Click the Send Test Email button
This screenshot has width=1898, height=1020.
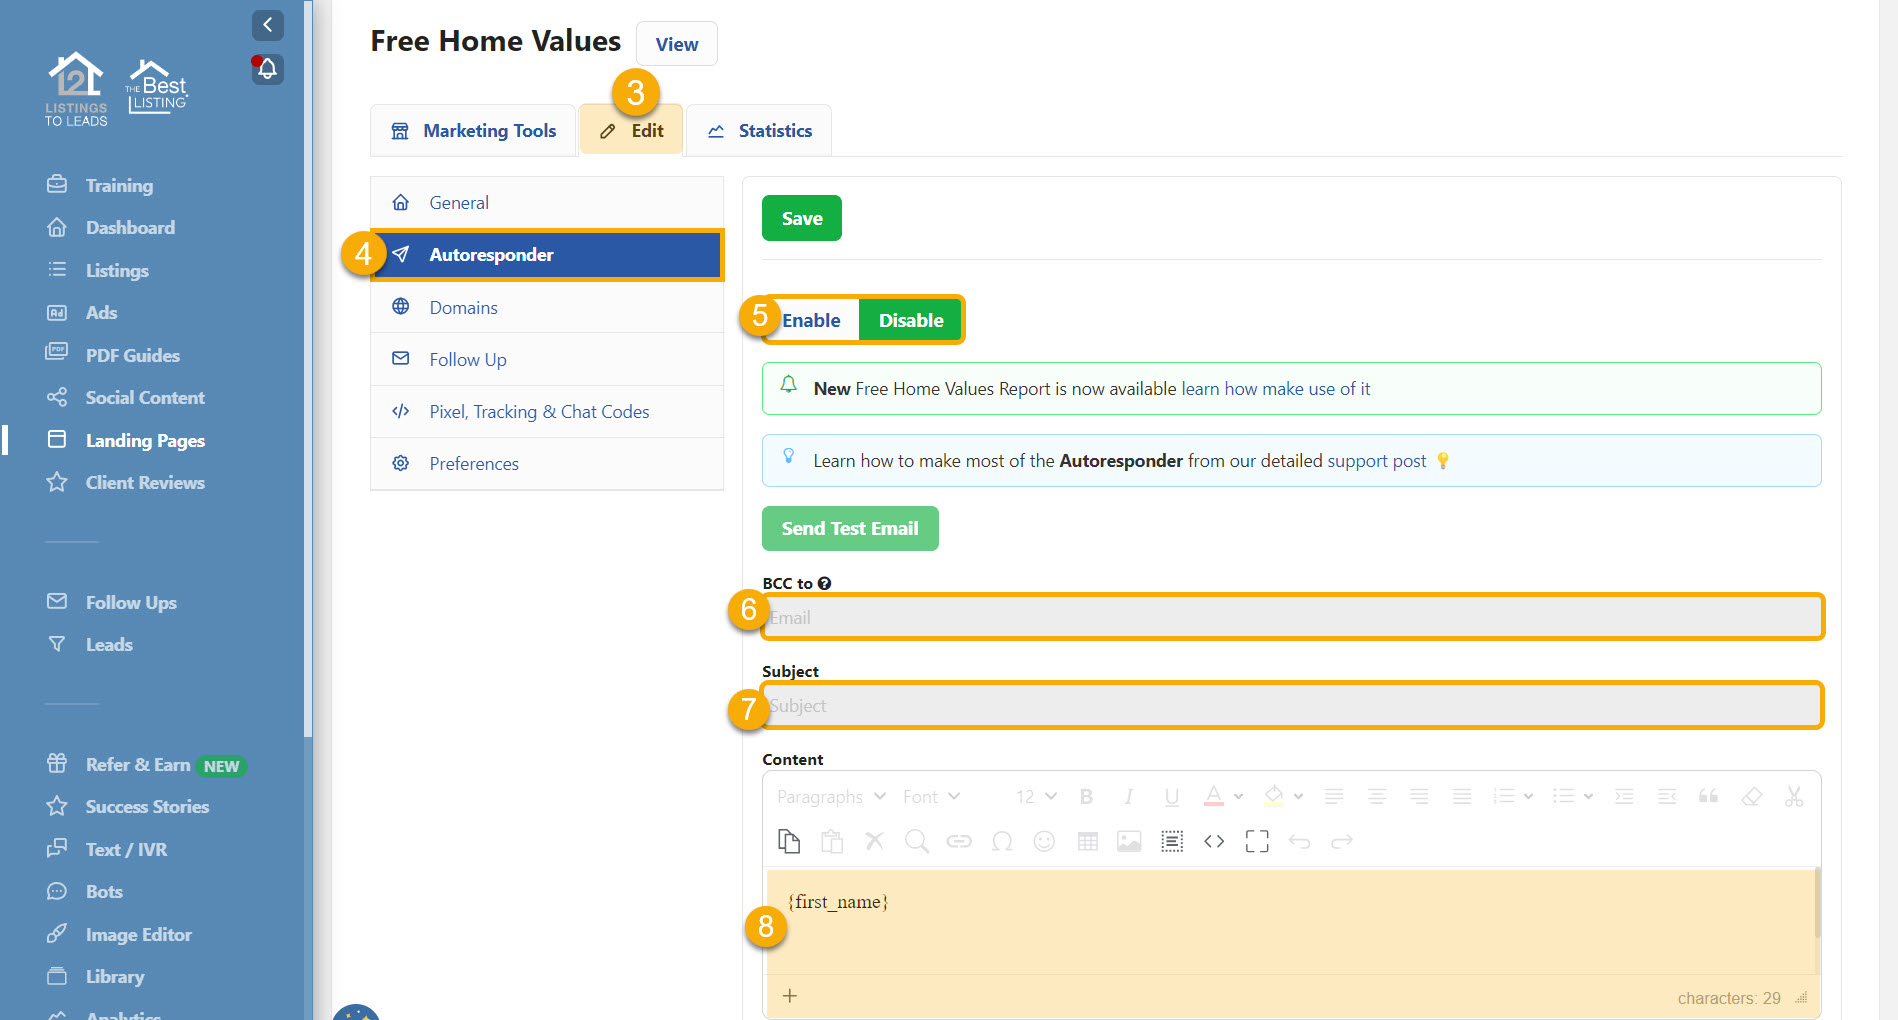(850, 529)
